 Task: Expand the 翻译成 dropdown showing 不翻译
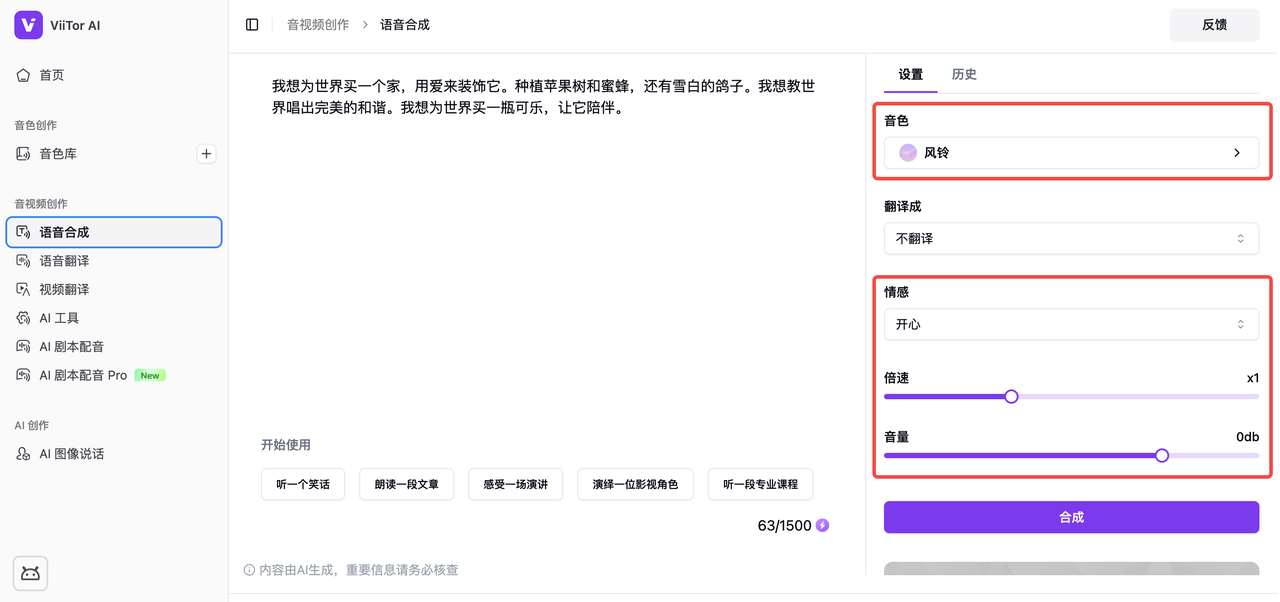pos(1071,239)
